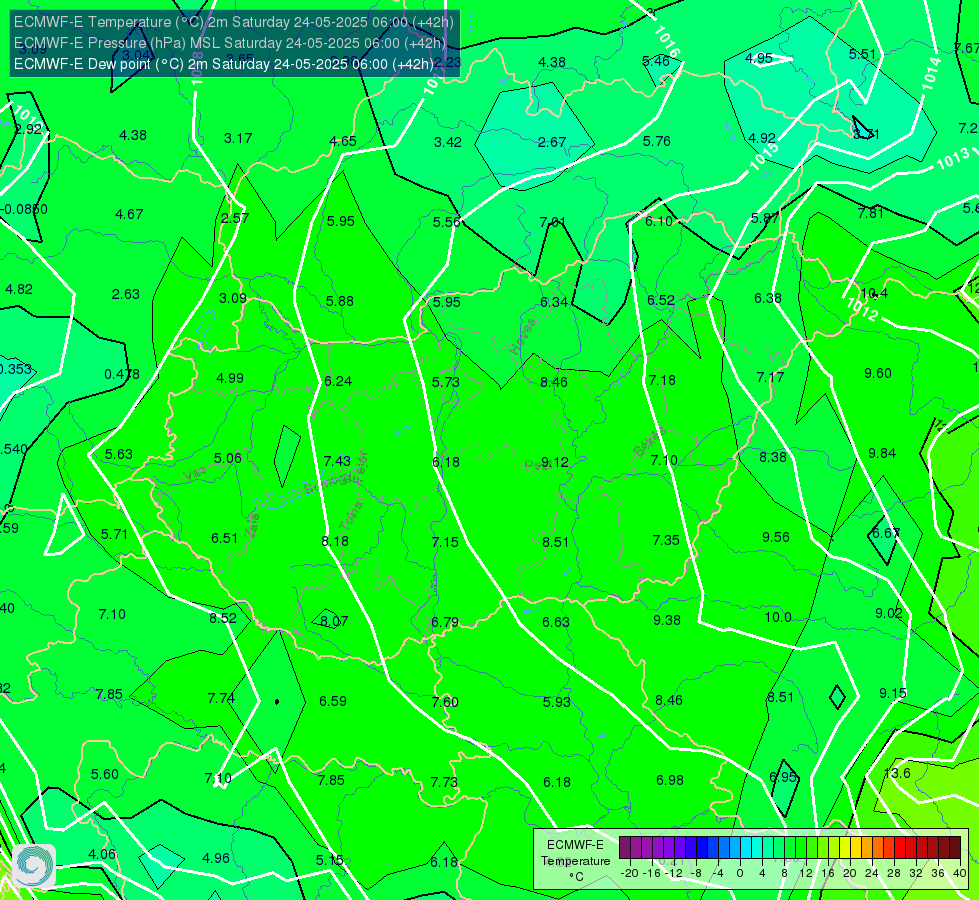
Task: Click the grid value 3.42
Action: point(448,142)
